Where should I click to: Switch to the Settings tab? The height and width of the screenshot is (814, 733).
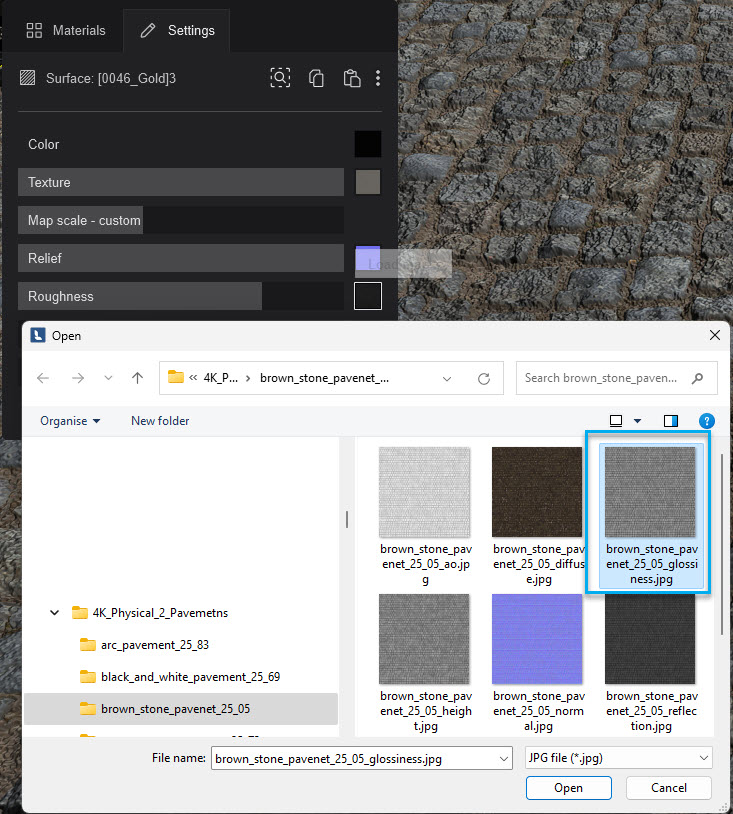[x=177, y=30]
